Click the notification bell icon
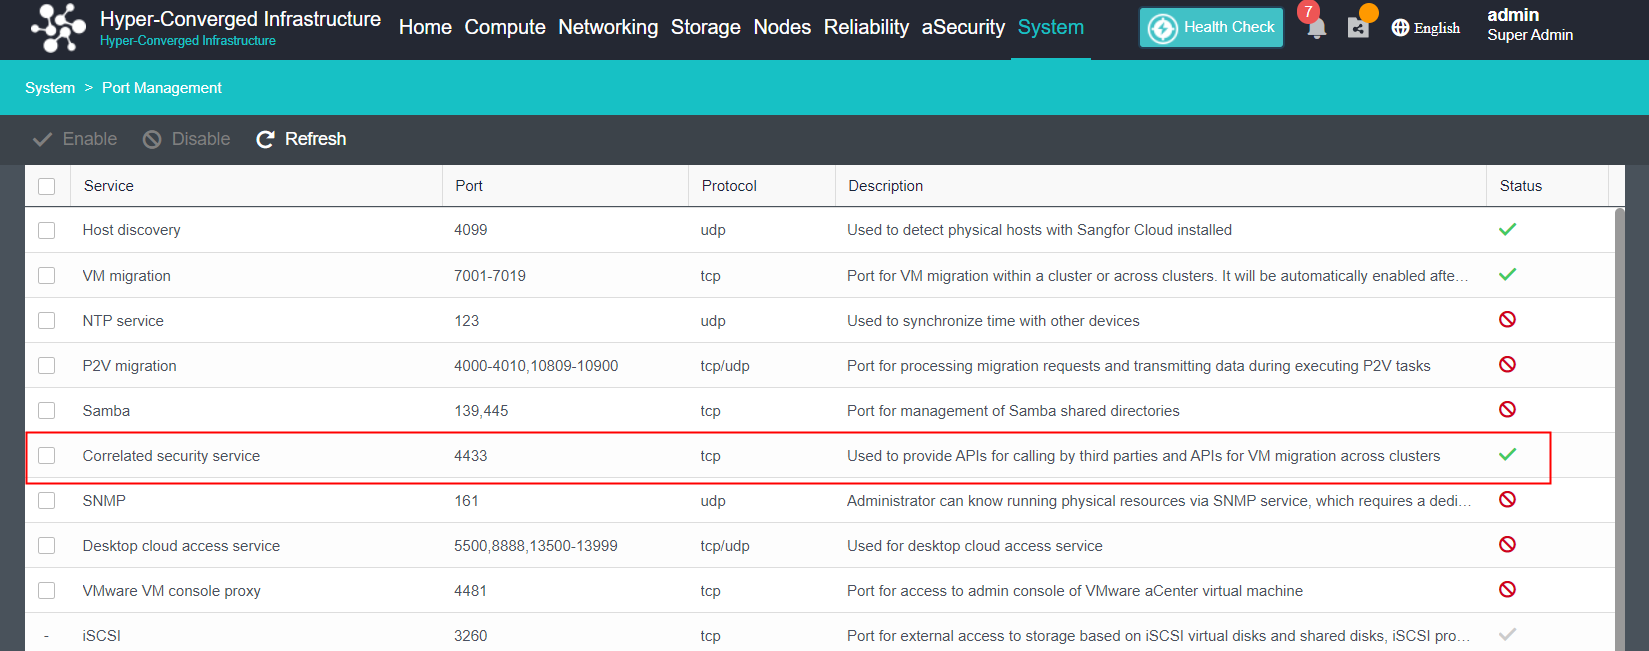Viewport: 1649px width, 651px height. click(1316, 28)
